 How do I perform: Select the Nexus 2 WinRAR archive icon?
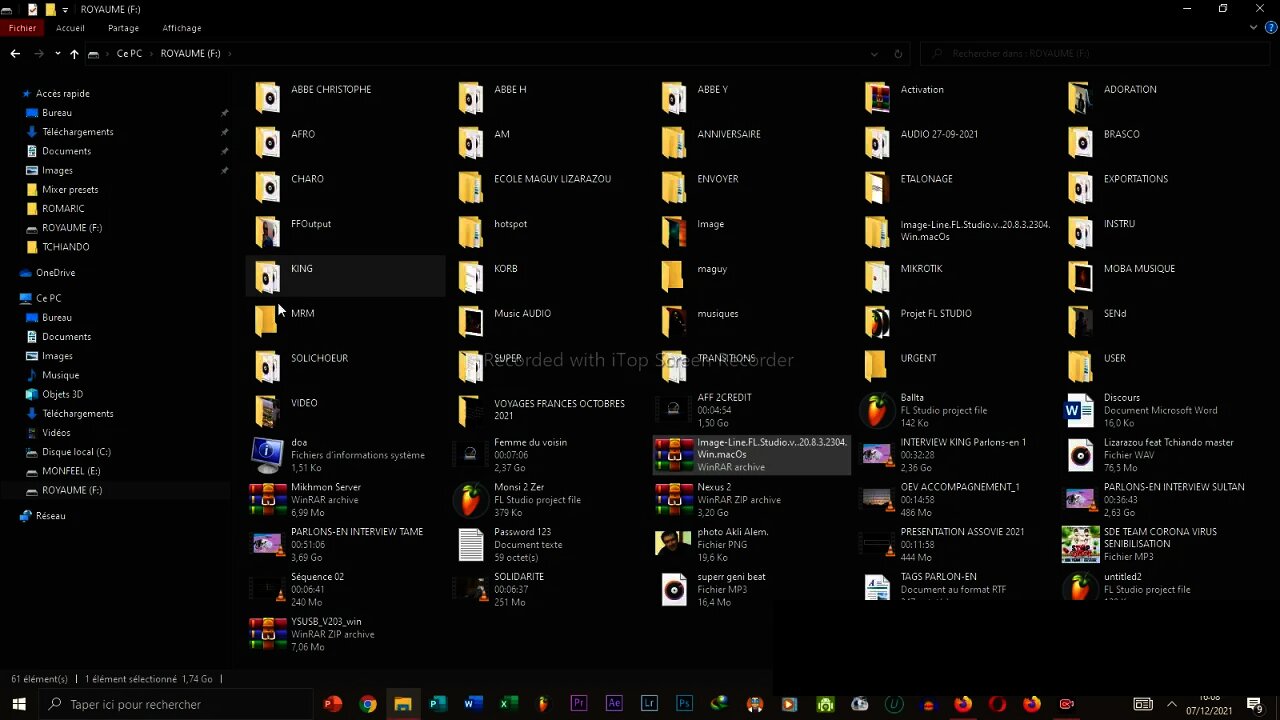click(x=673, y=499)
